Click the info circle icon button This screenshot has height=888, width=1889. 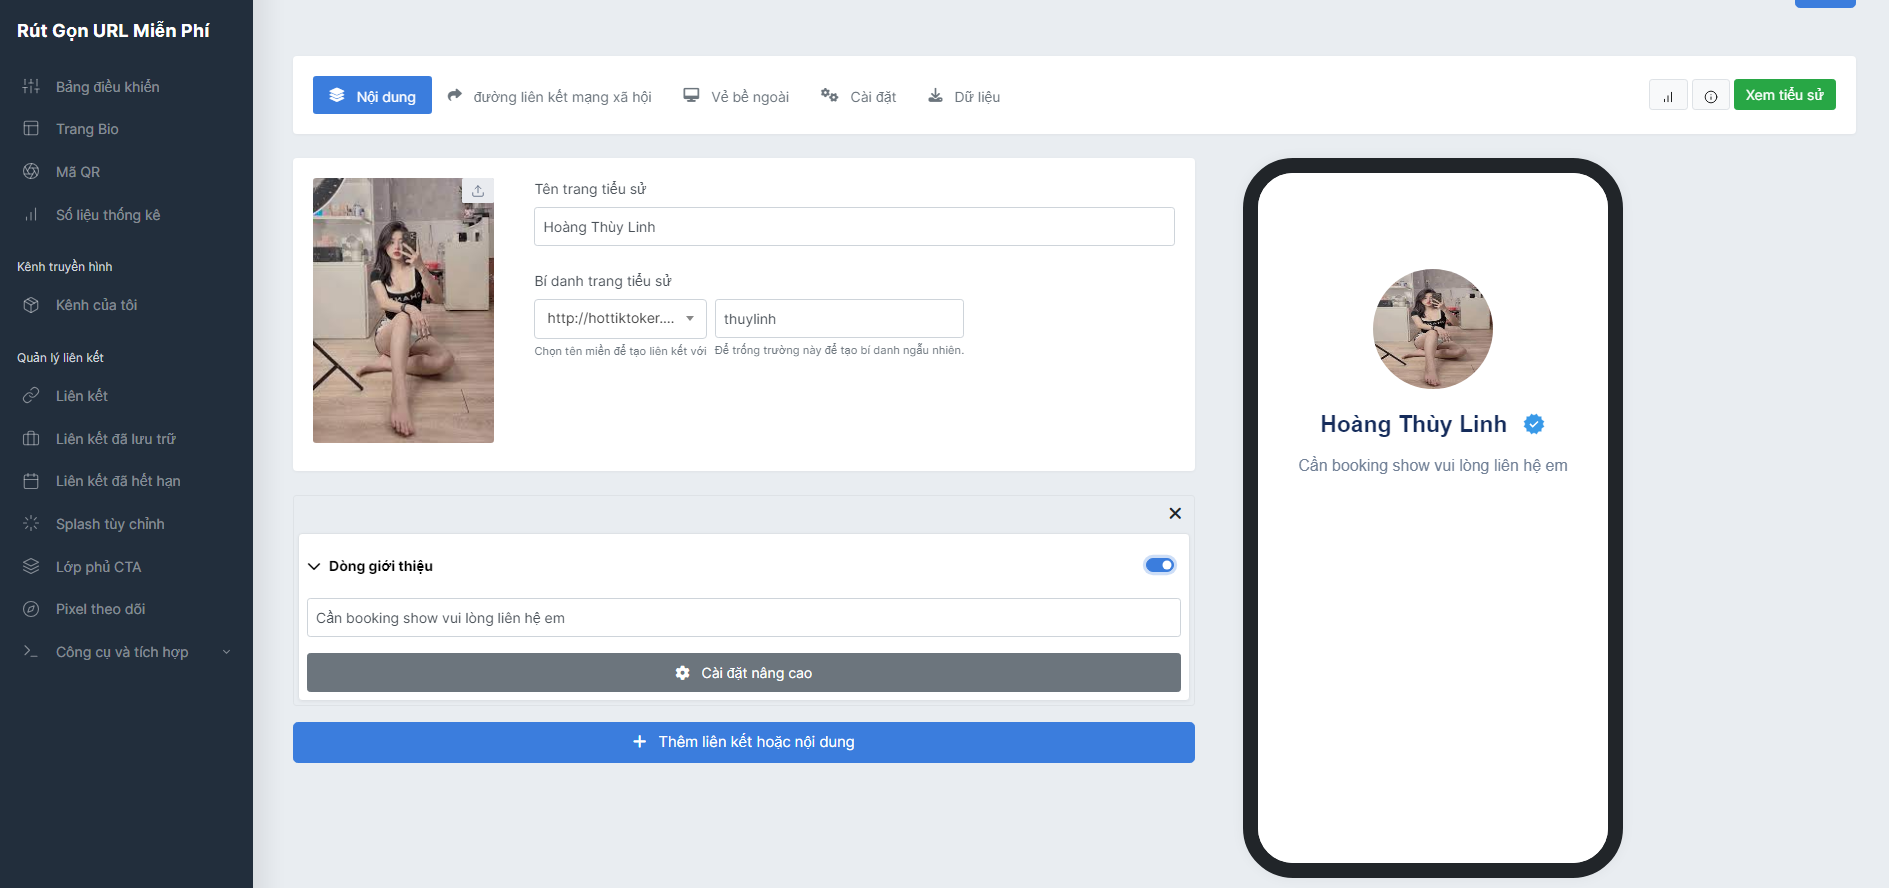click(1710, 96)
